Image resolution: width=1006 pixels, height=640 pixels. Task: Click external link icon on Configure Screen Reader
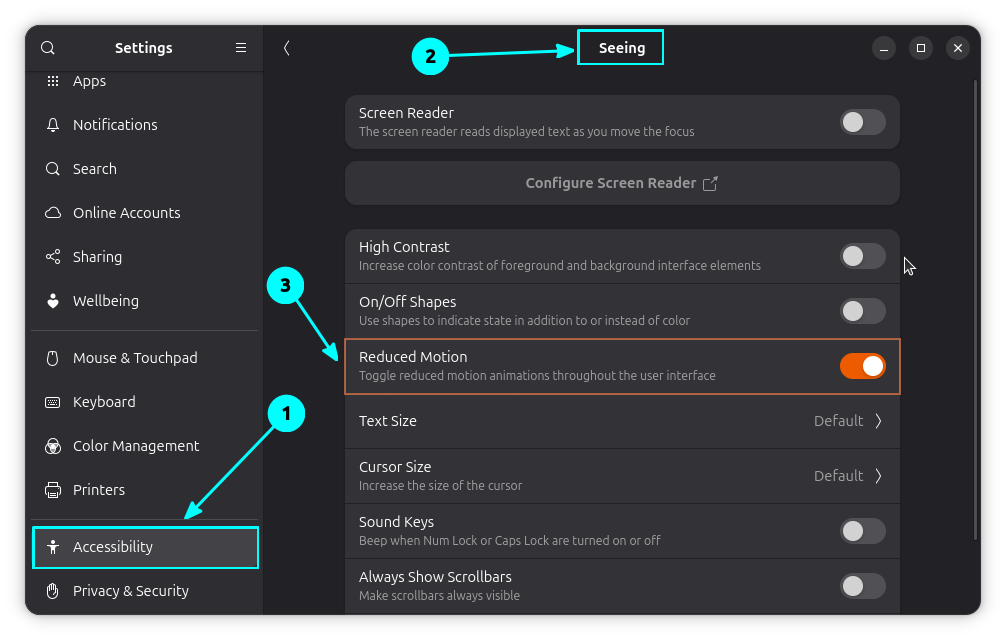(x=710, y=183)
